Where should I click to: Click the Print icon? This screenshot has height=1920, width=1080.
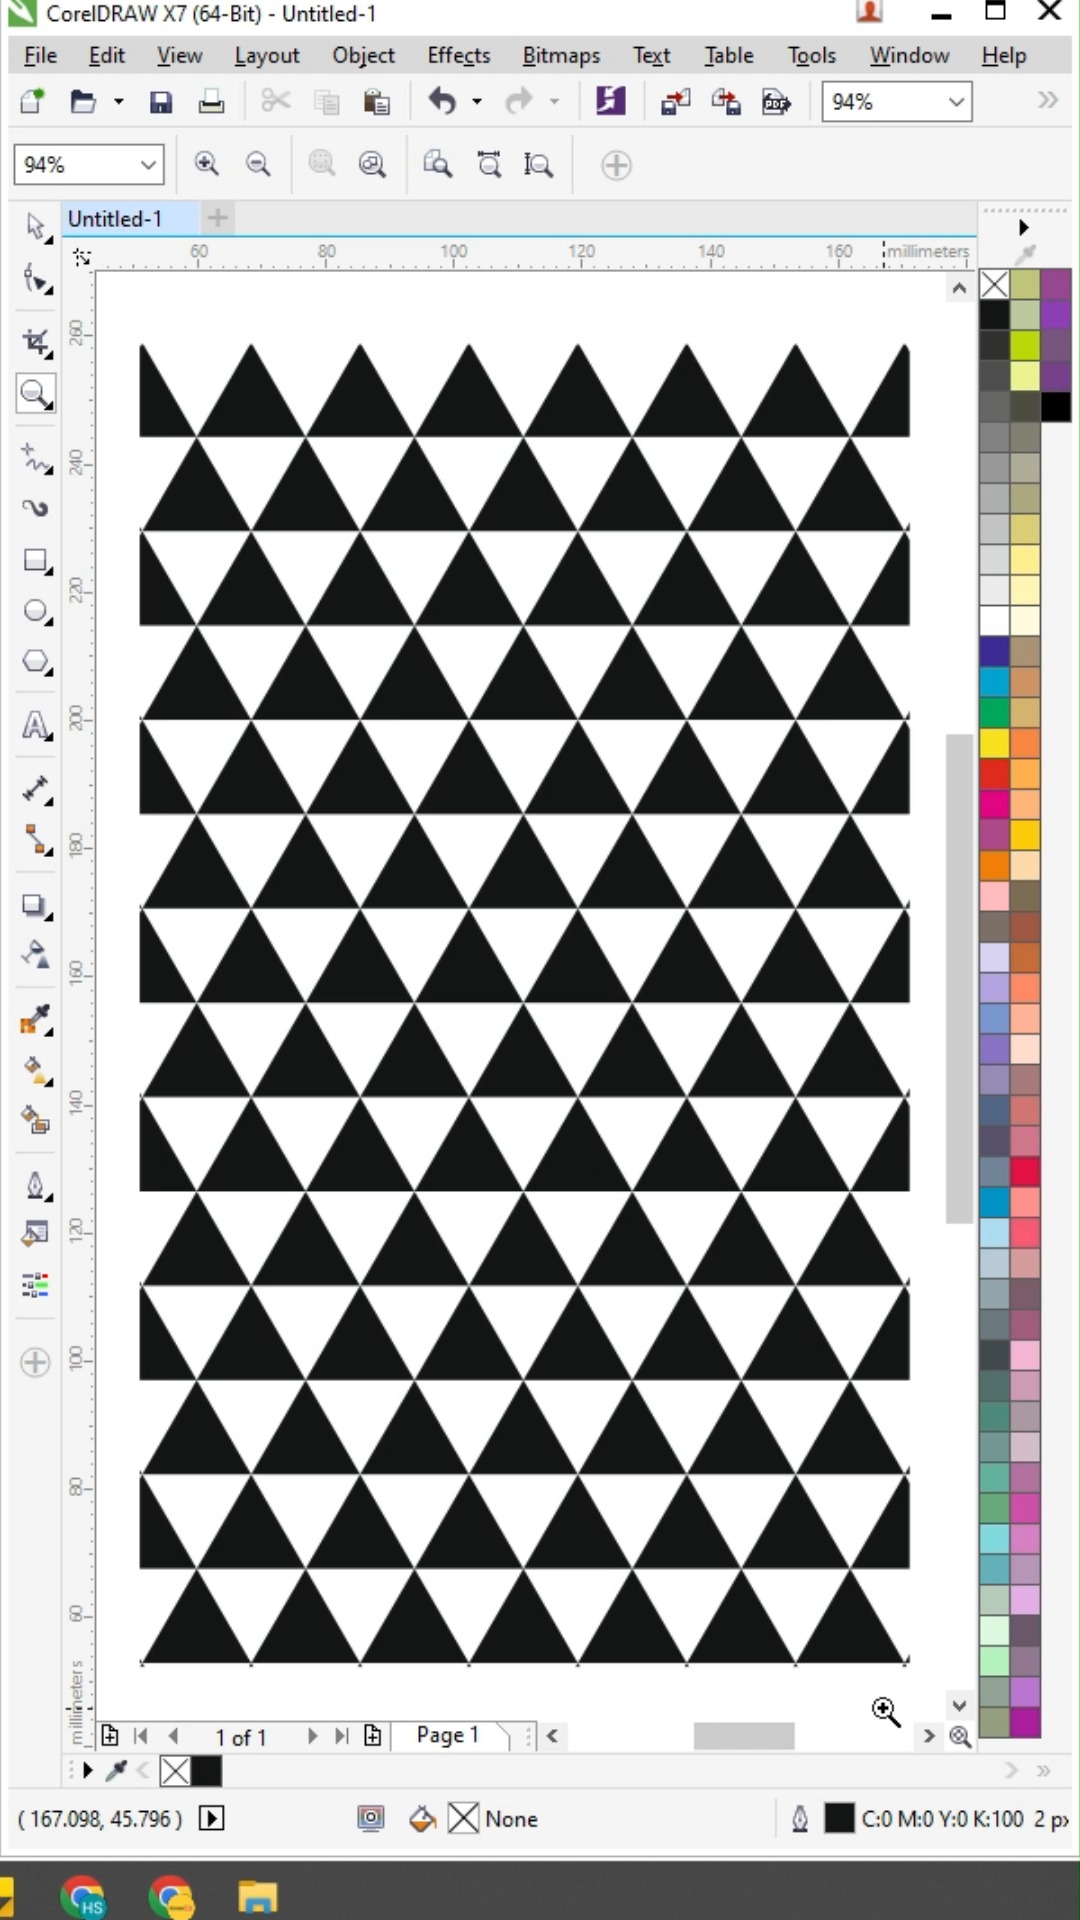tap(211, 102)
